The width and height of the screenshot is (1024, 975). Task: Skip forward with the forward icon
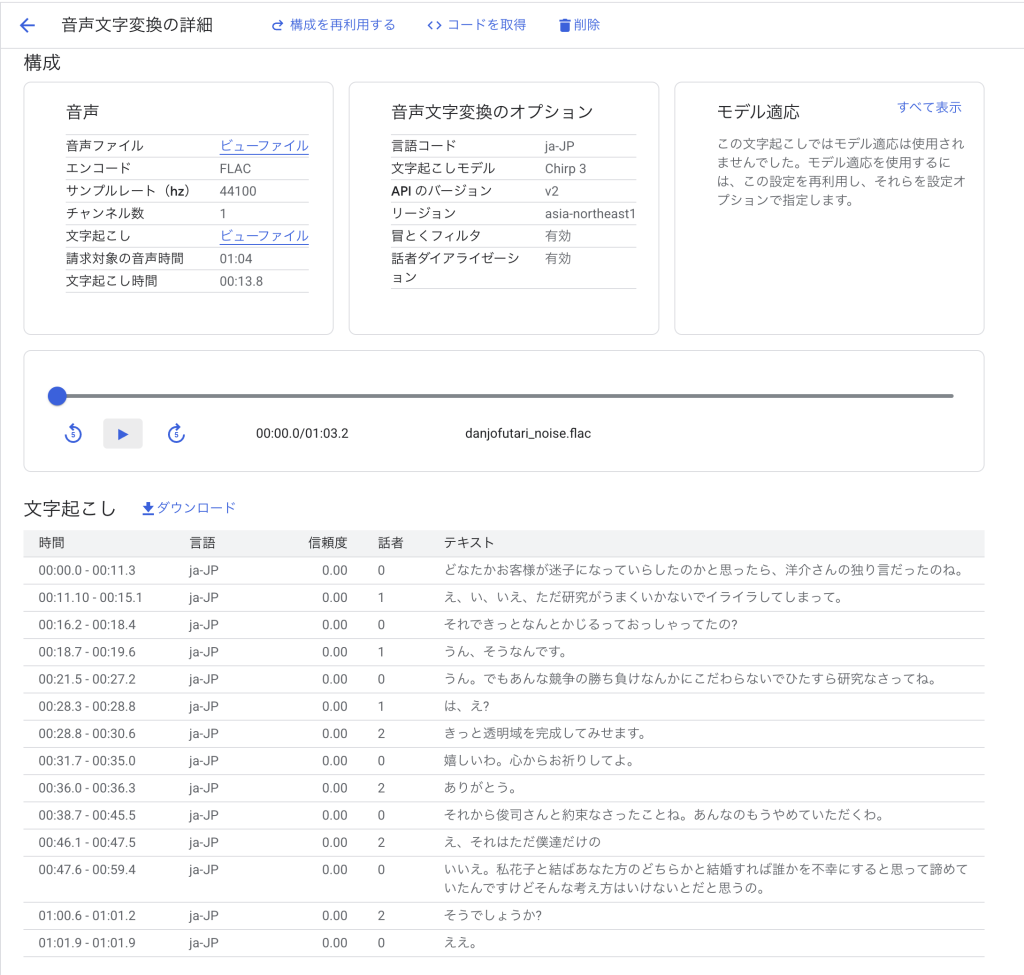[176, 433]
